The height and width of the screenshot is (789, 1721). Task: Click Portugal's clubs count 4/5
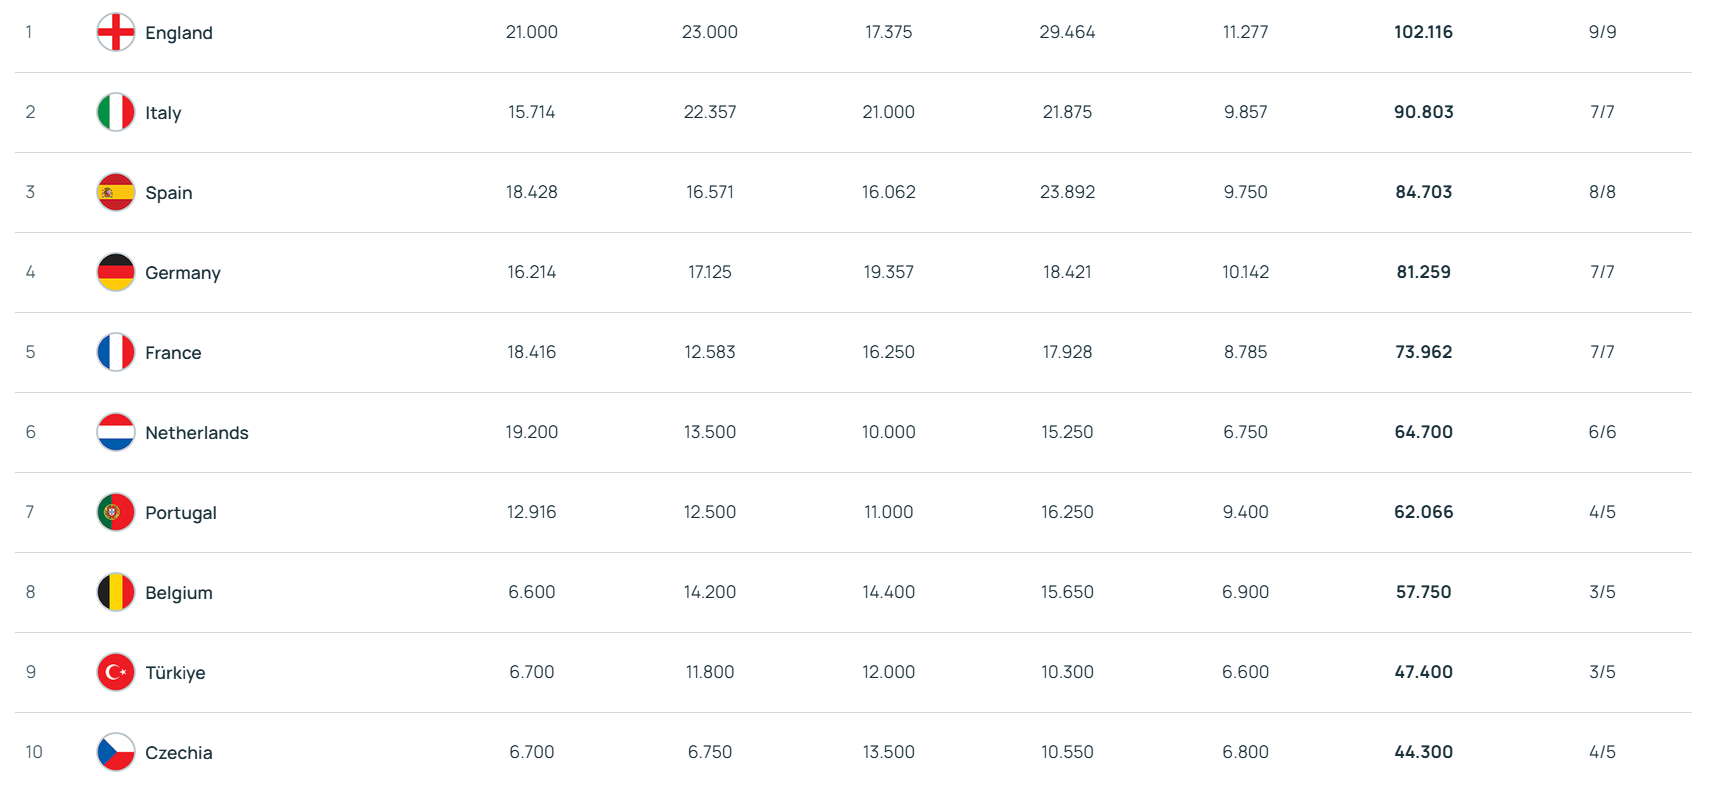(x=1602, y=512)
